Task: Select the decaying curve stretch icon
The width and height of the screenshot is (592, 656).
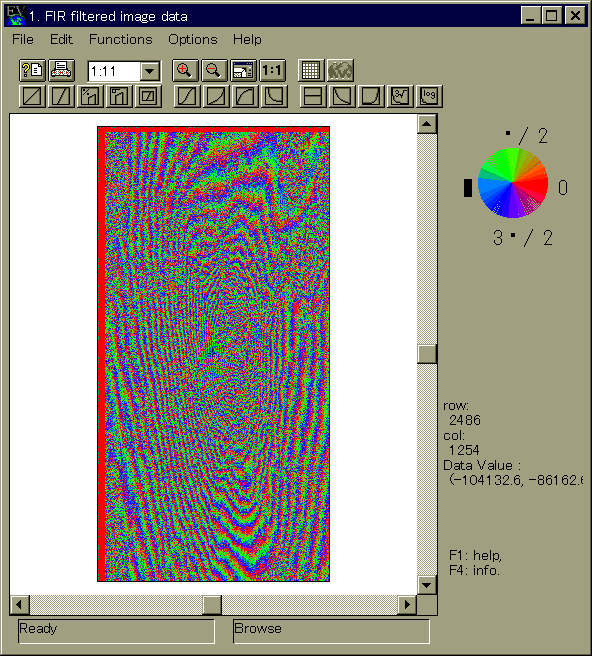Action: (342, 96)
